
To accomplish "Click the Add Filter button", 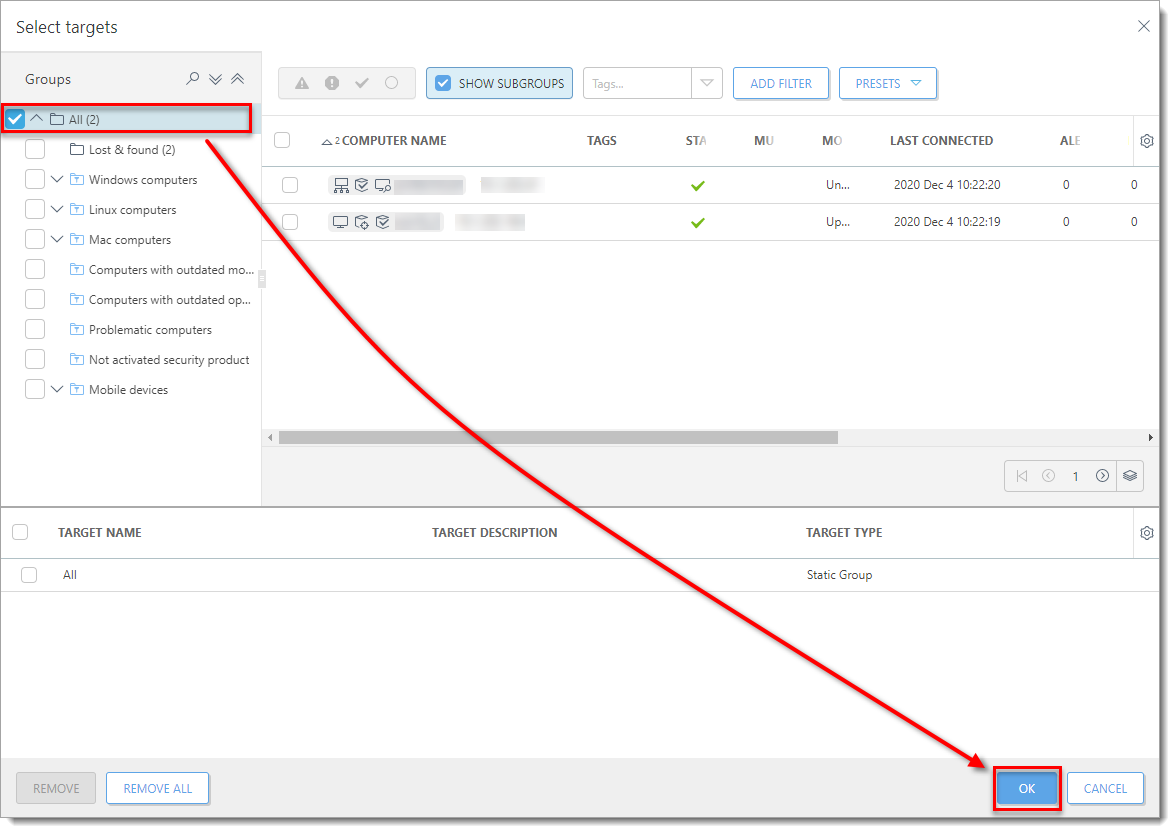I will point(780,83).
